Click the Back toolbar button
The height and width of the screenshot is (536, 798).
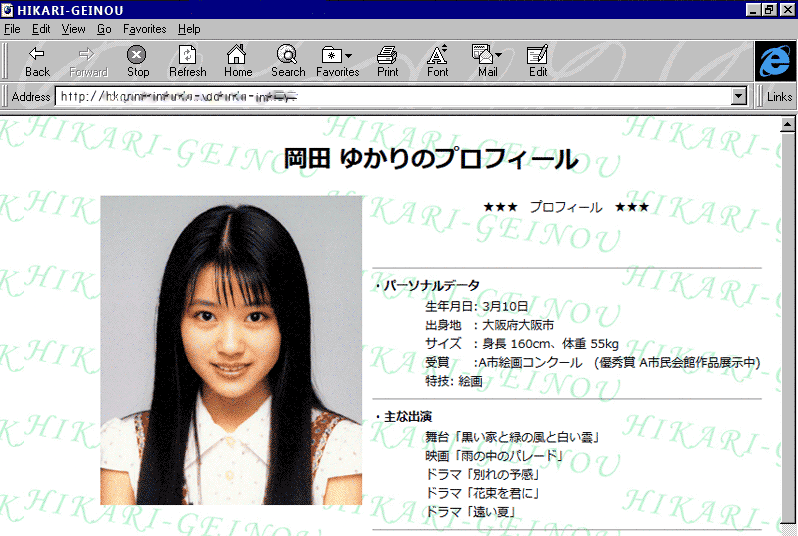(37, 61)
